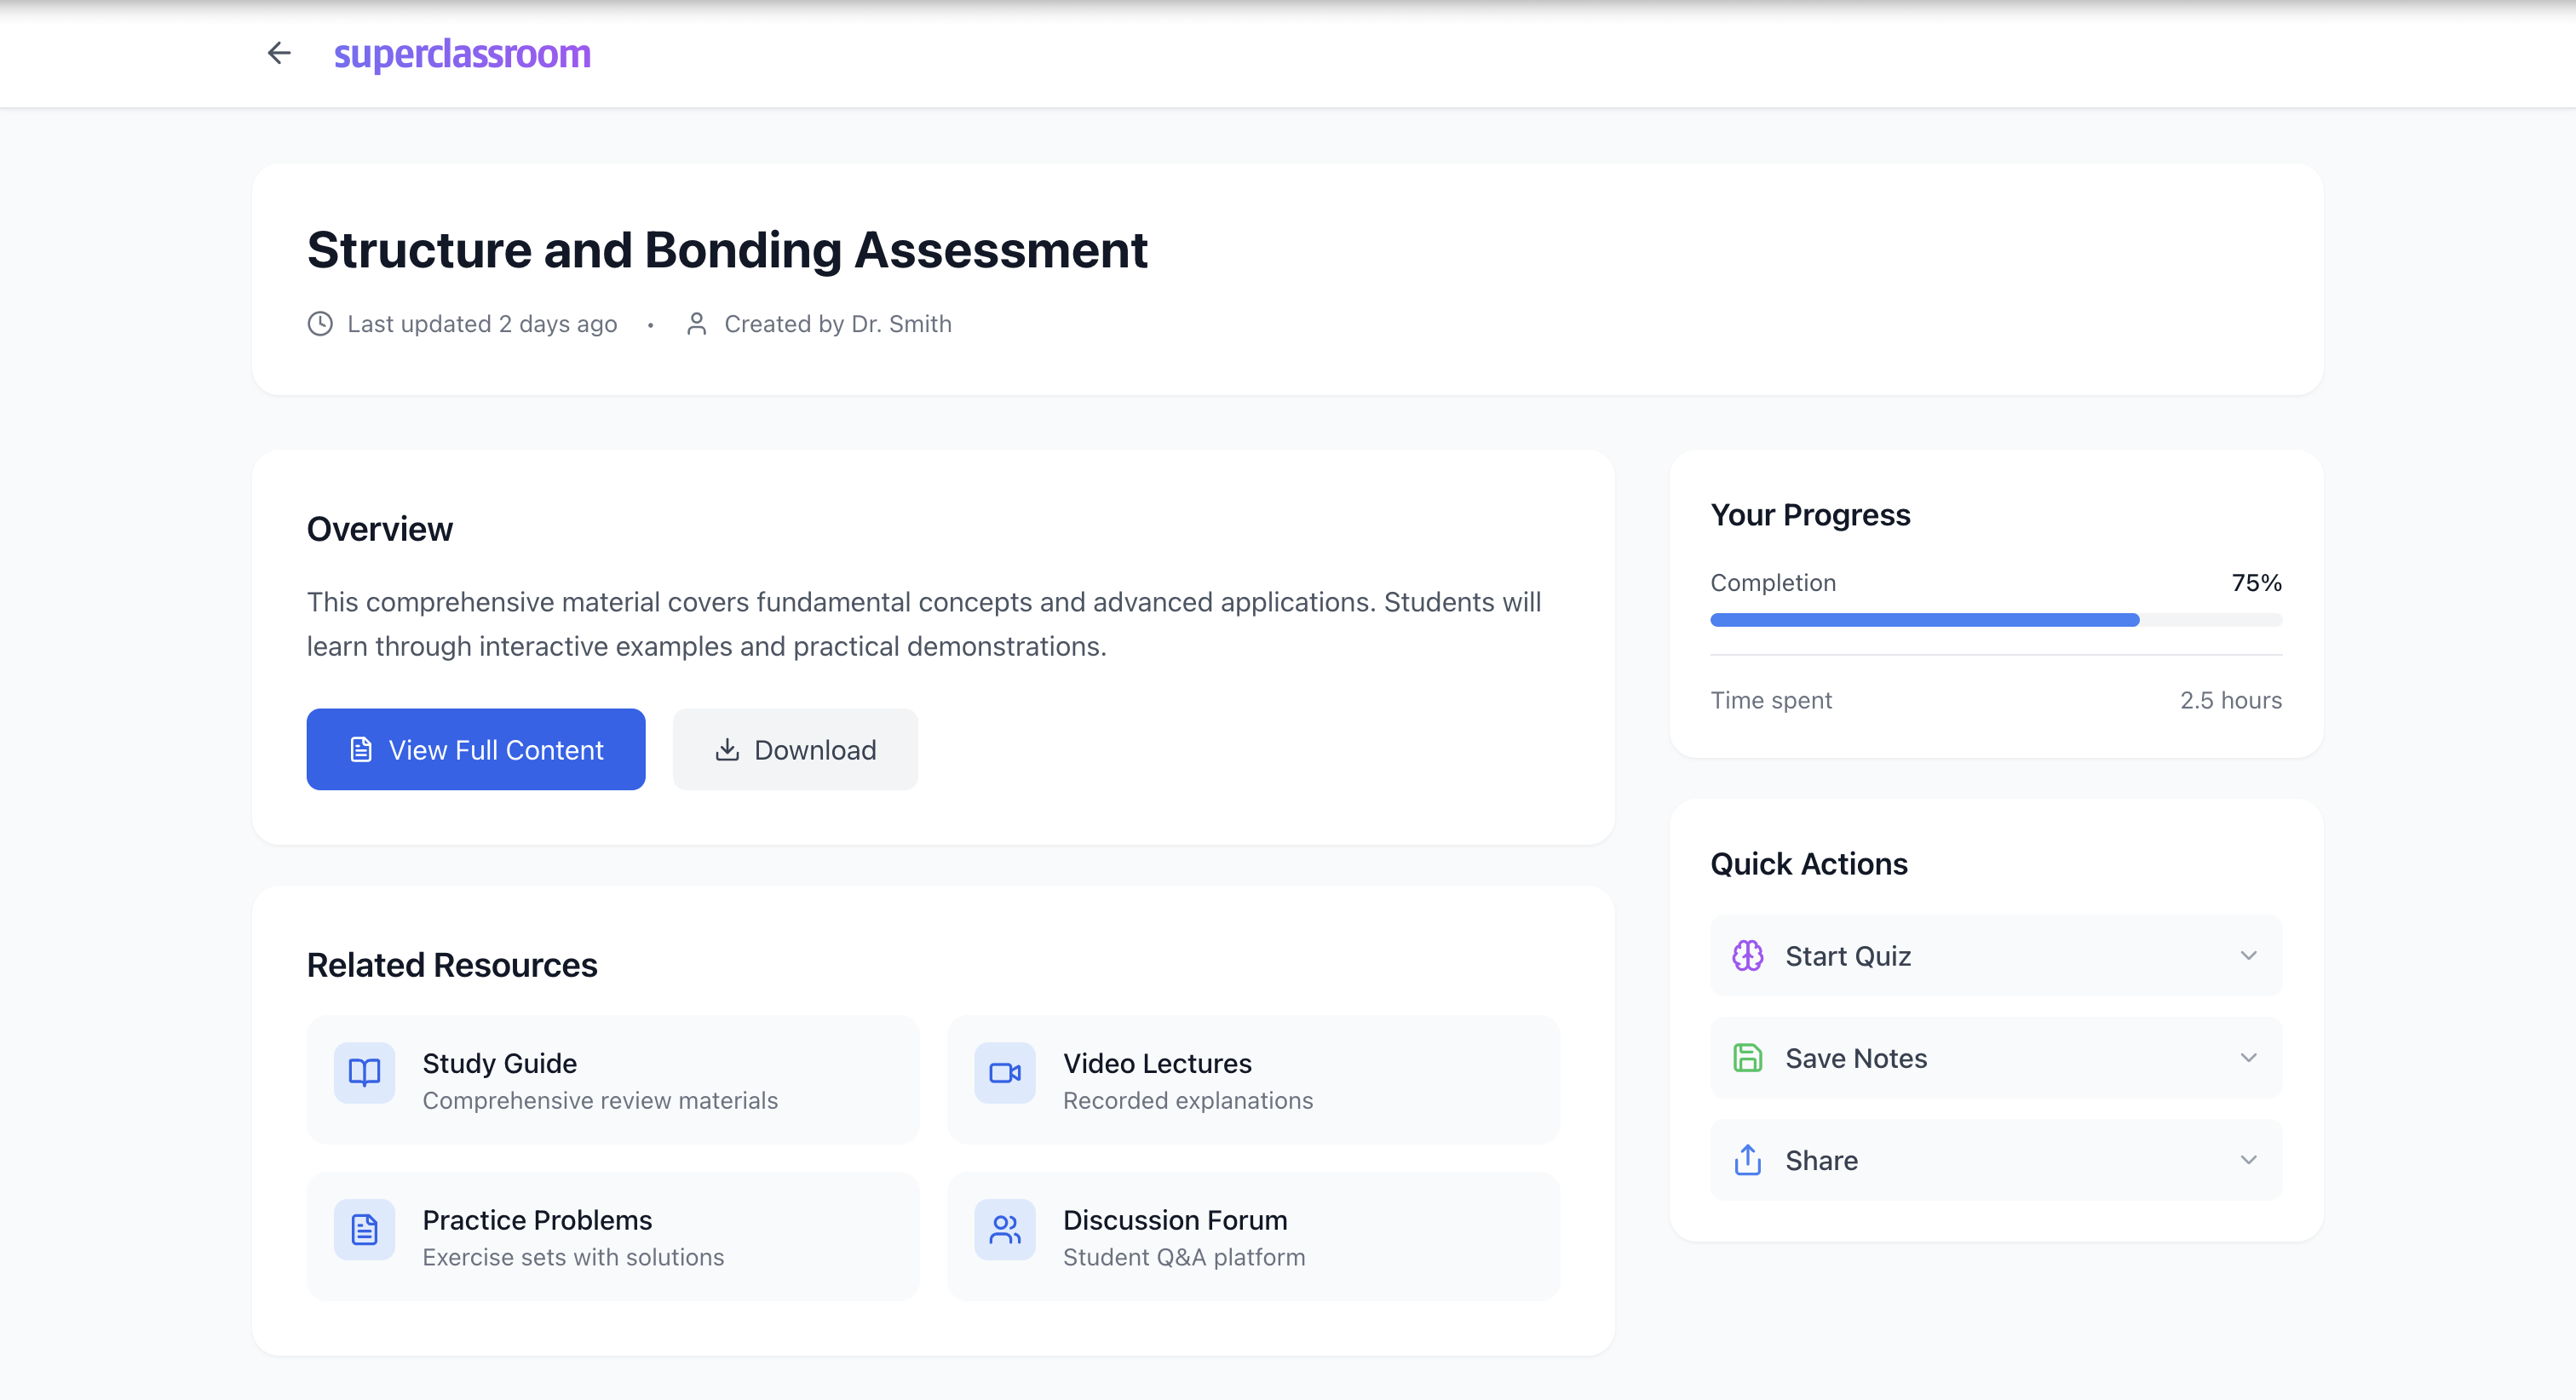Click the Discussion Forum people icon

(1004, 1229)
